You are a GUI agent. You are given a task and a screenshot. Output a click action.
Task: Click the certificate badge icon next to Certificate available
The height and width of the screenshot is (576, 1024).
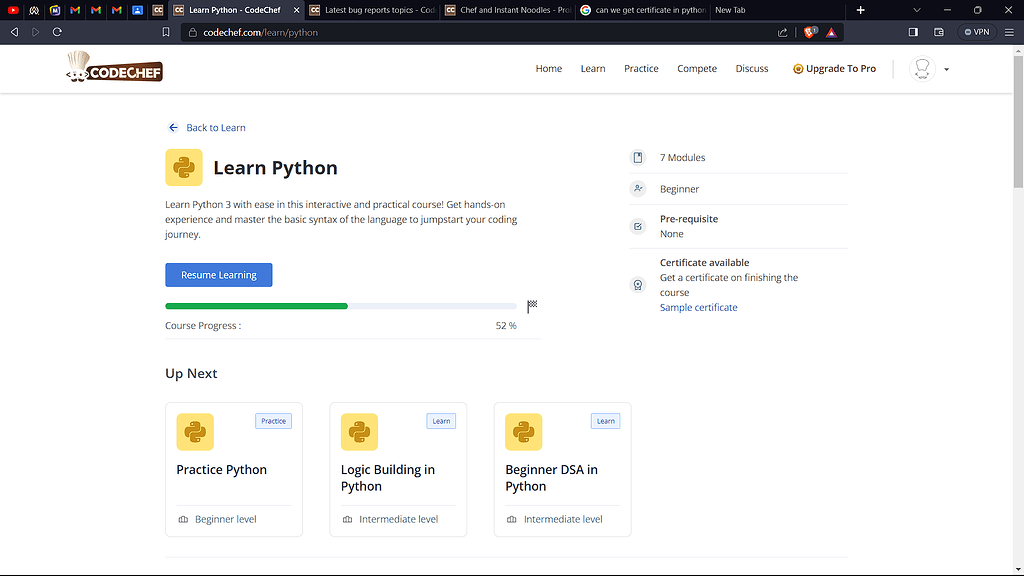pos(638,284)
